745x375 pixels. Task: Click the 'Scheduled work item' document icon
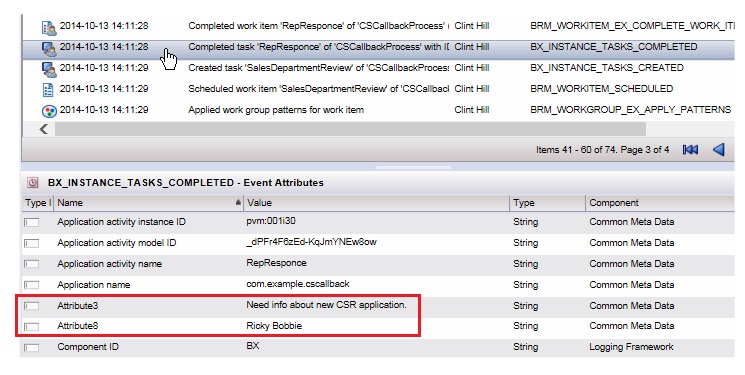coord(48,90)
